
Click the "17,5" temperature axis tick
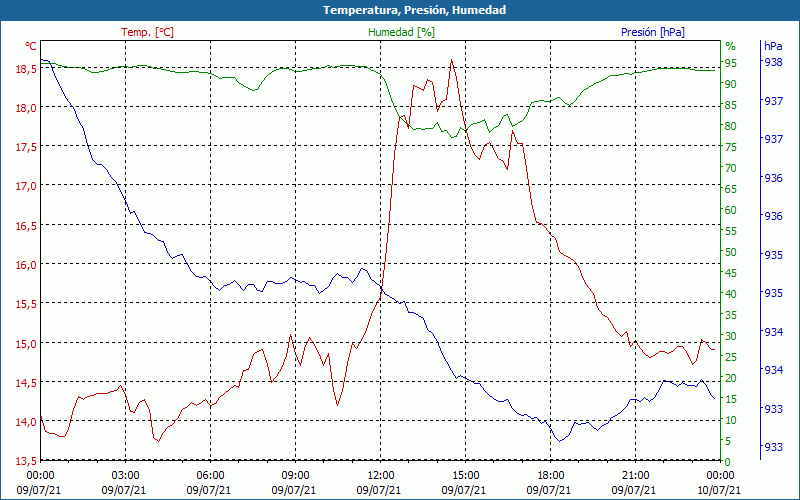coord(27,147)
